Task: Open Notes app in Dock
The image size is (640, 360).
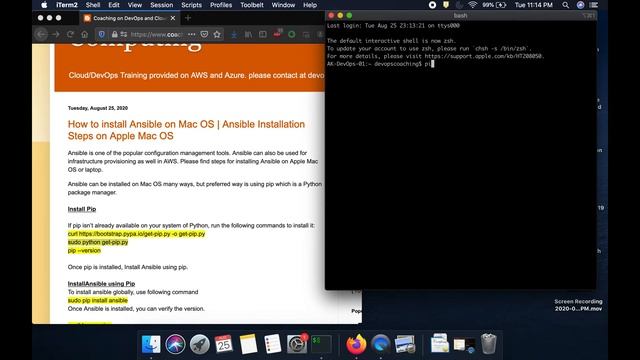Action: coord(248,344)
